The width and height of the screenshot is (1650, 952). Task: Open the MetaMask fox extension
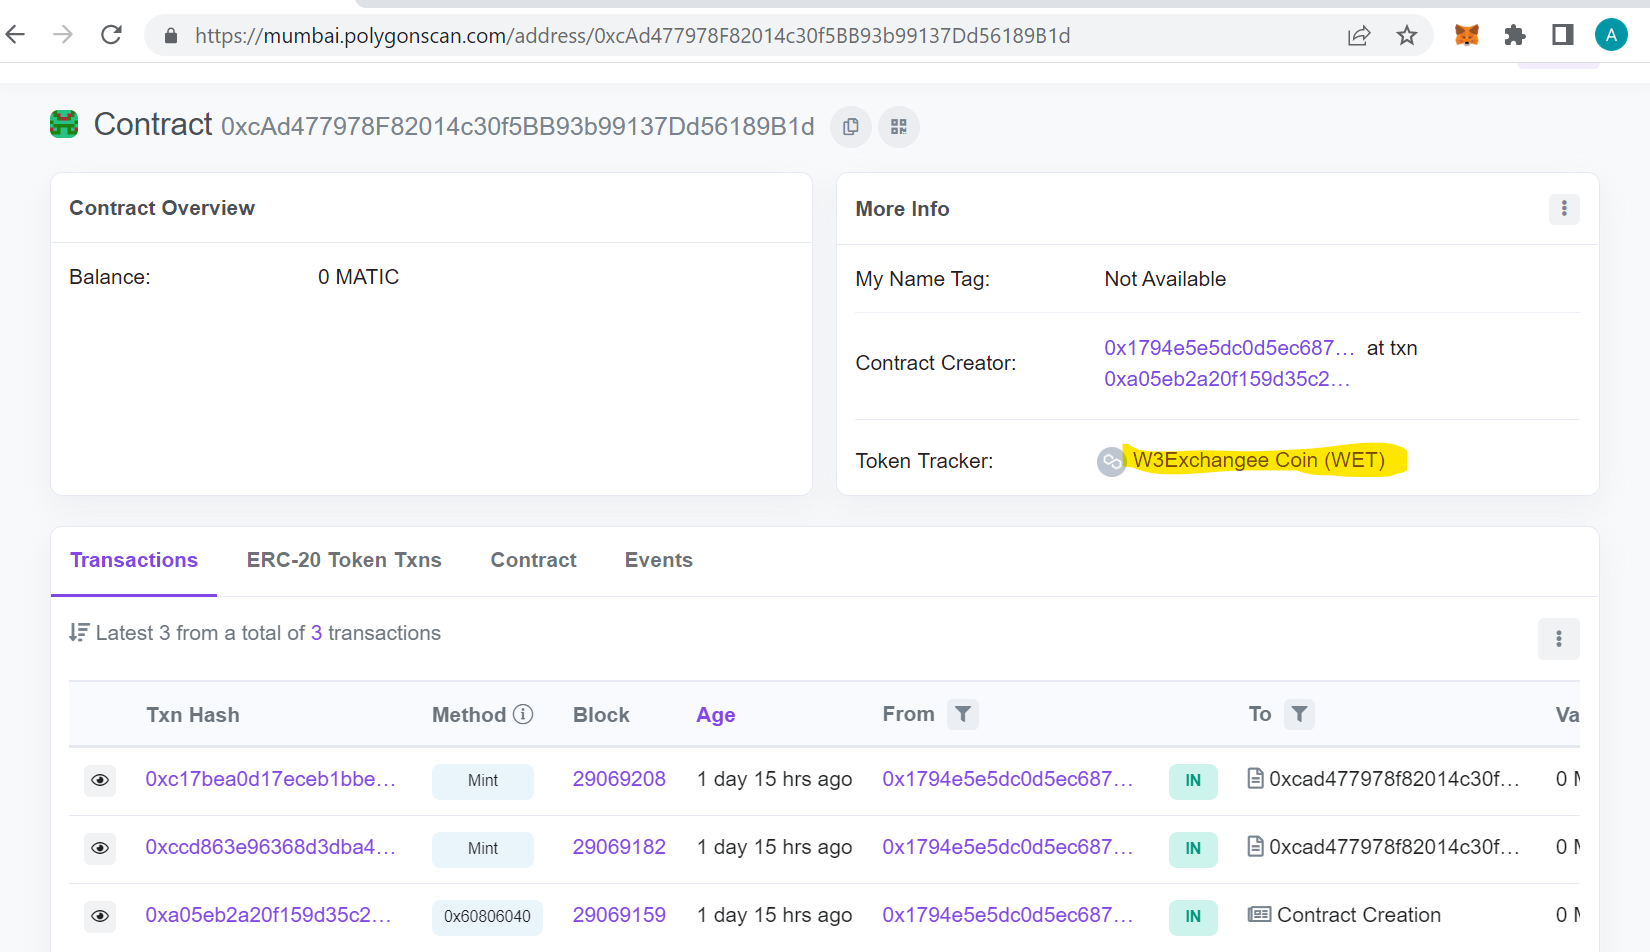point(1466,36)
